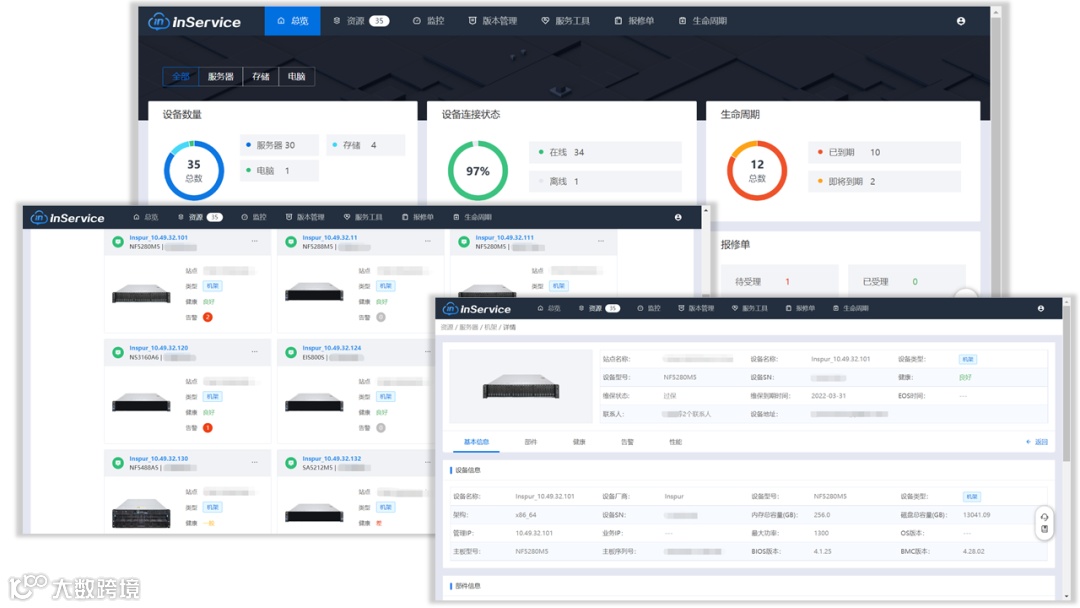
Task: Open 监控 menu in overview window
Action: pyautogui.click(x=428, y=21)
